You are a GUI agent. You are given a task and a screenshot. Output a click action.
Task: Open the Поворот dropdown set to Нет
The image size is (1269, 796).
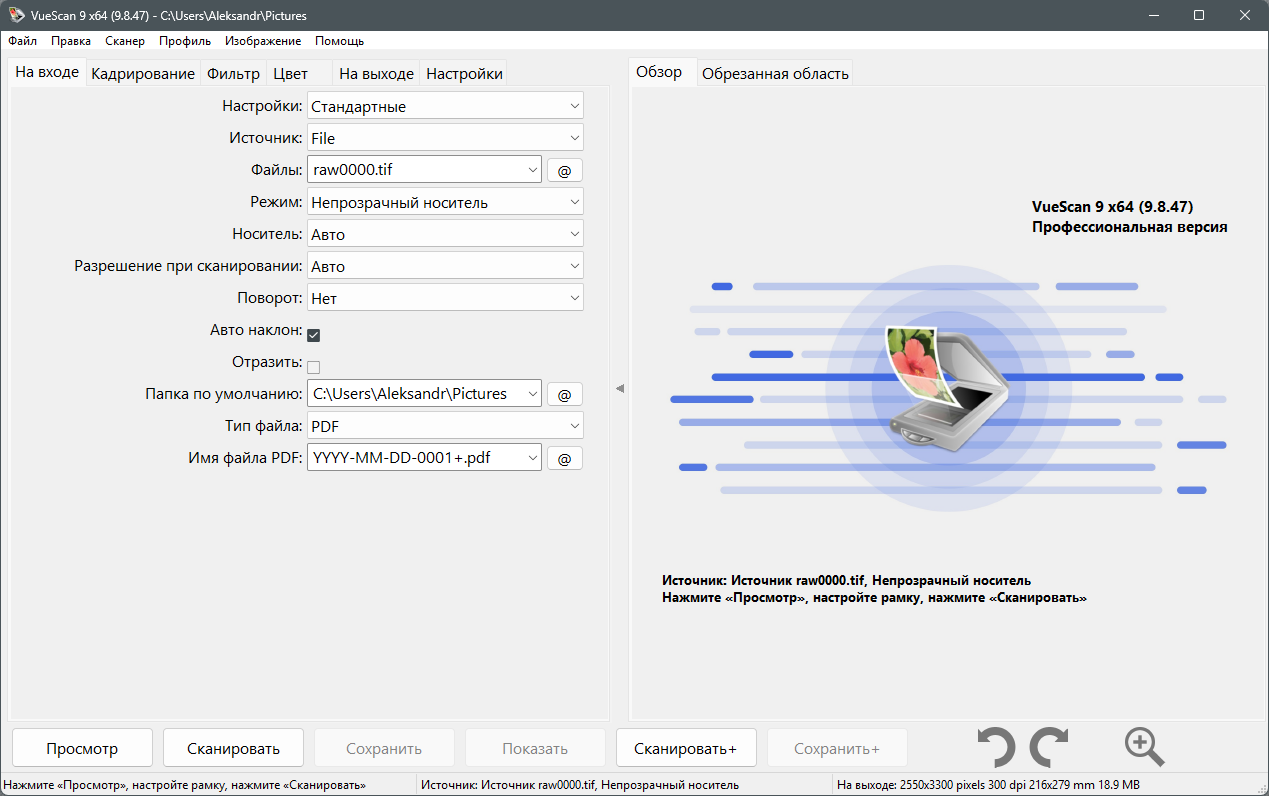pos(445,298)
